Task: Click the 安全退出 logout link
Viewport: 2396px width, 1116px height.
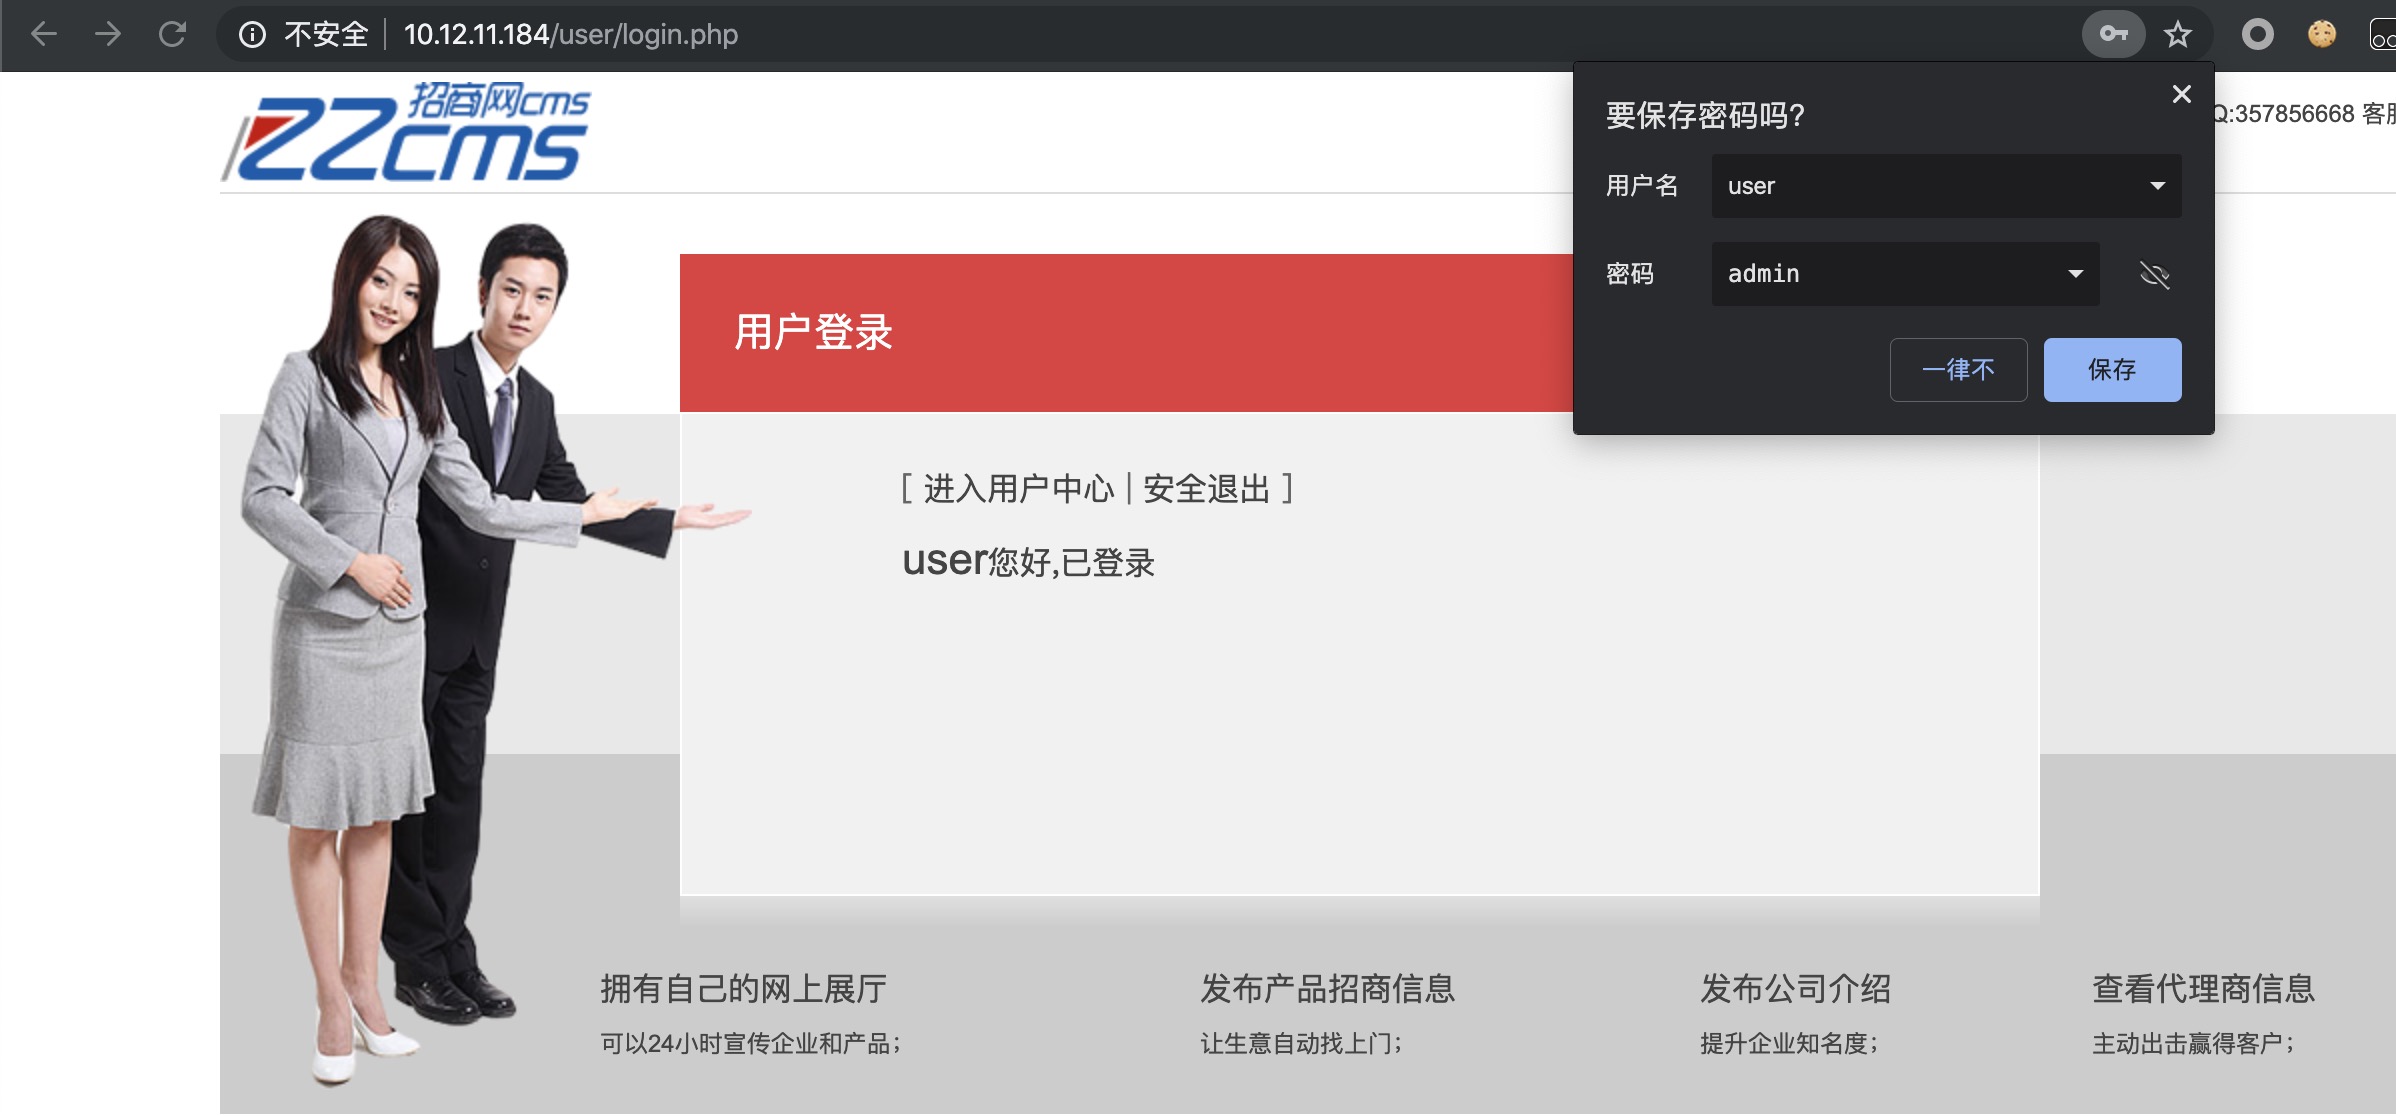Action: coord(1206,489)
